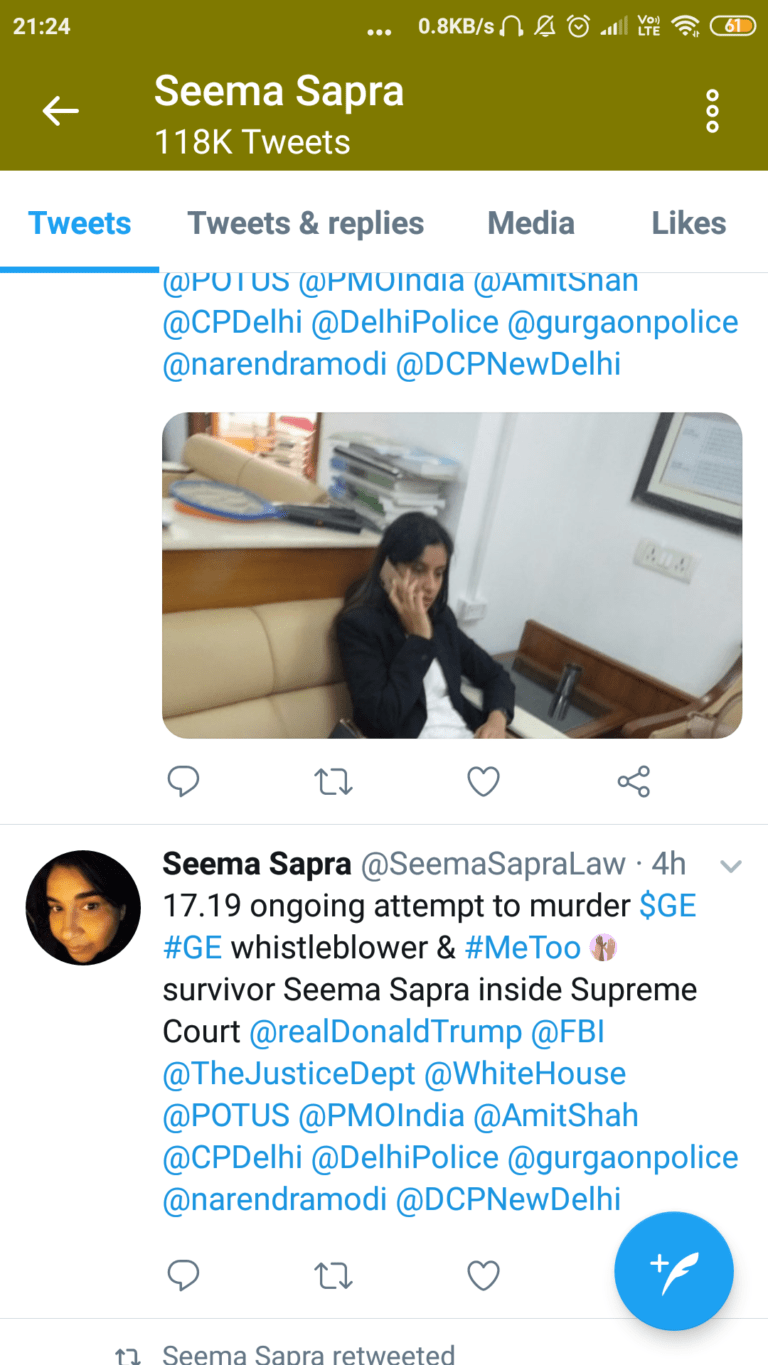
Task: Like the tweet with the photo
Action: pos(484,781)
